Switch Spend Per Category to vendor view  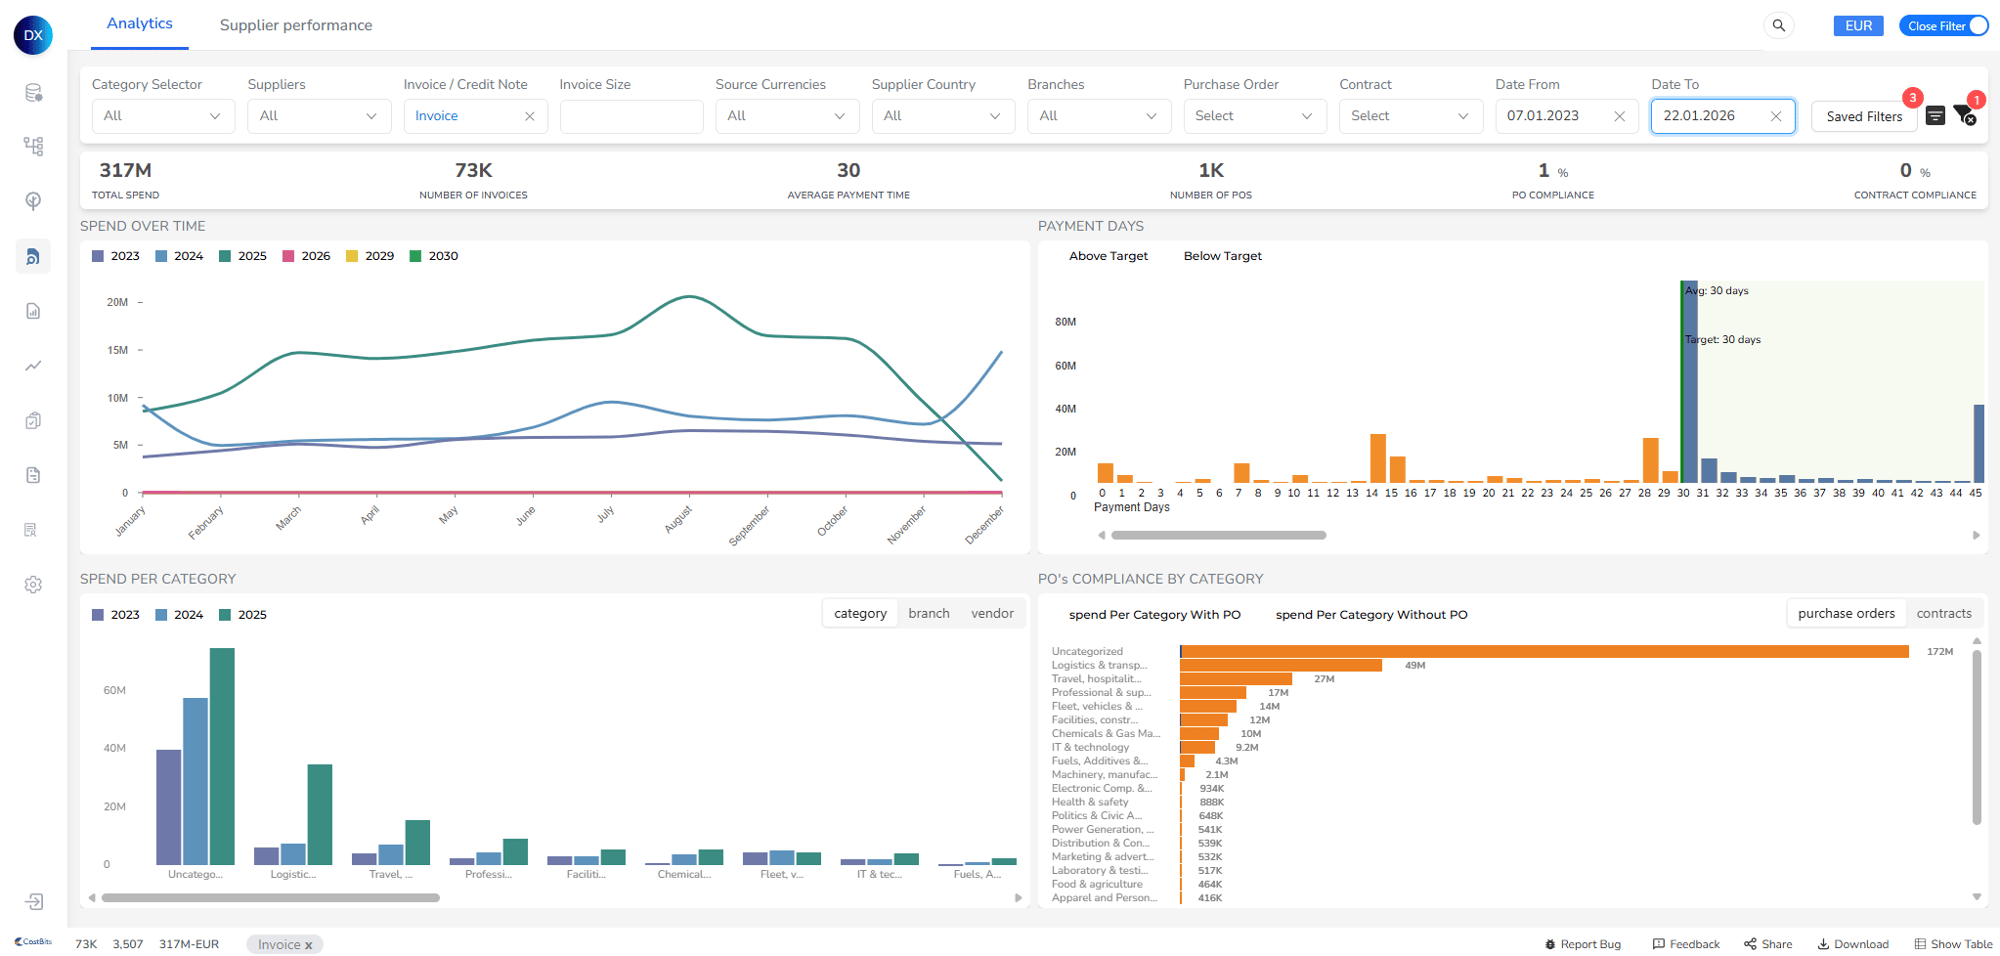pos(992,612)
